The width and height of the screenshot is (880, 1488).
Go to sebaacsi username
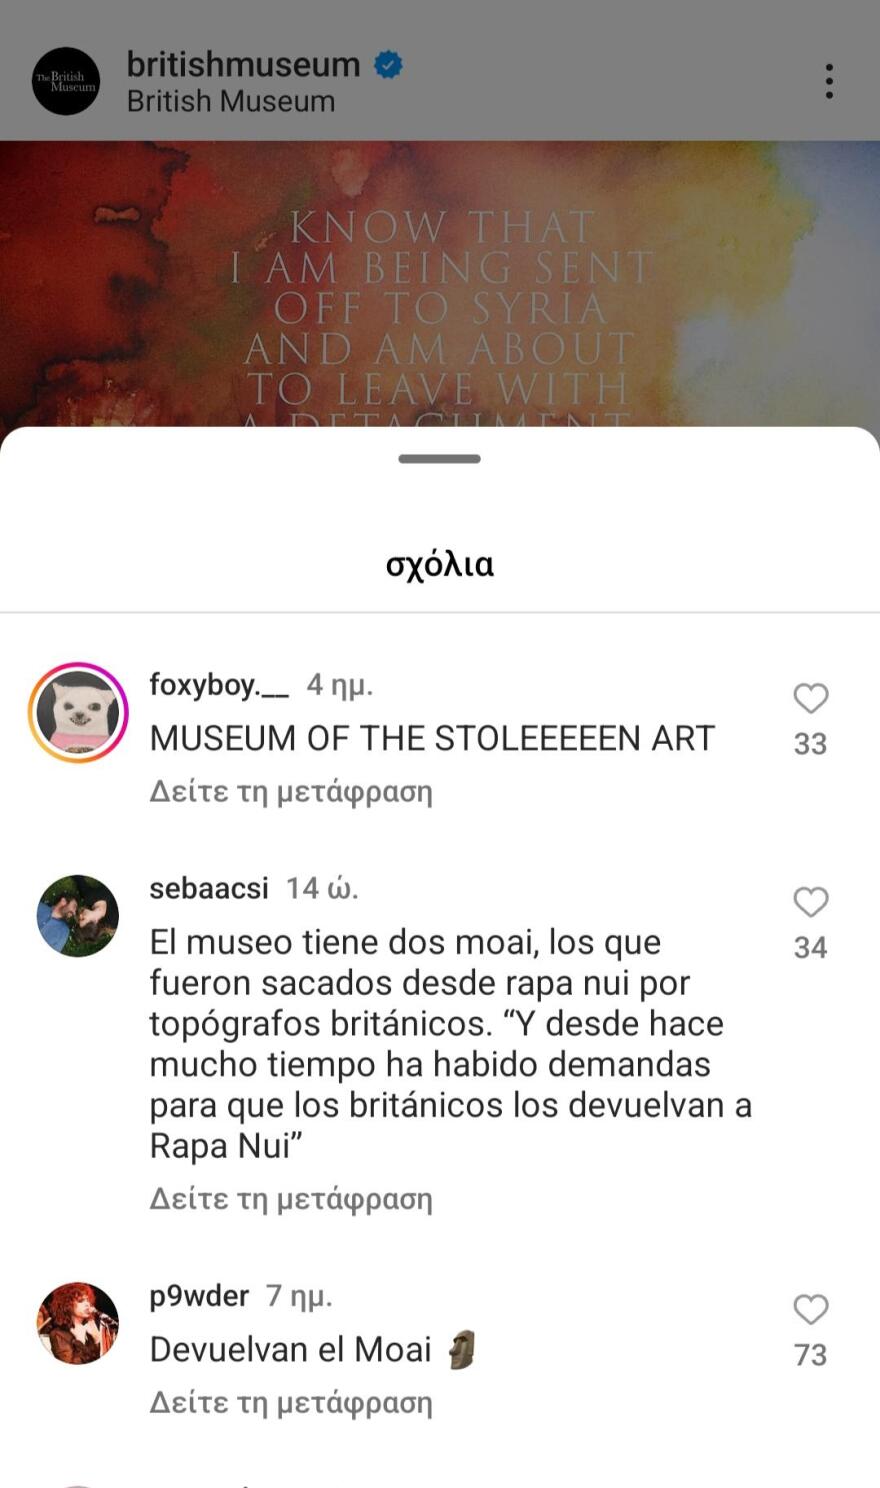[x=209, y=888]
